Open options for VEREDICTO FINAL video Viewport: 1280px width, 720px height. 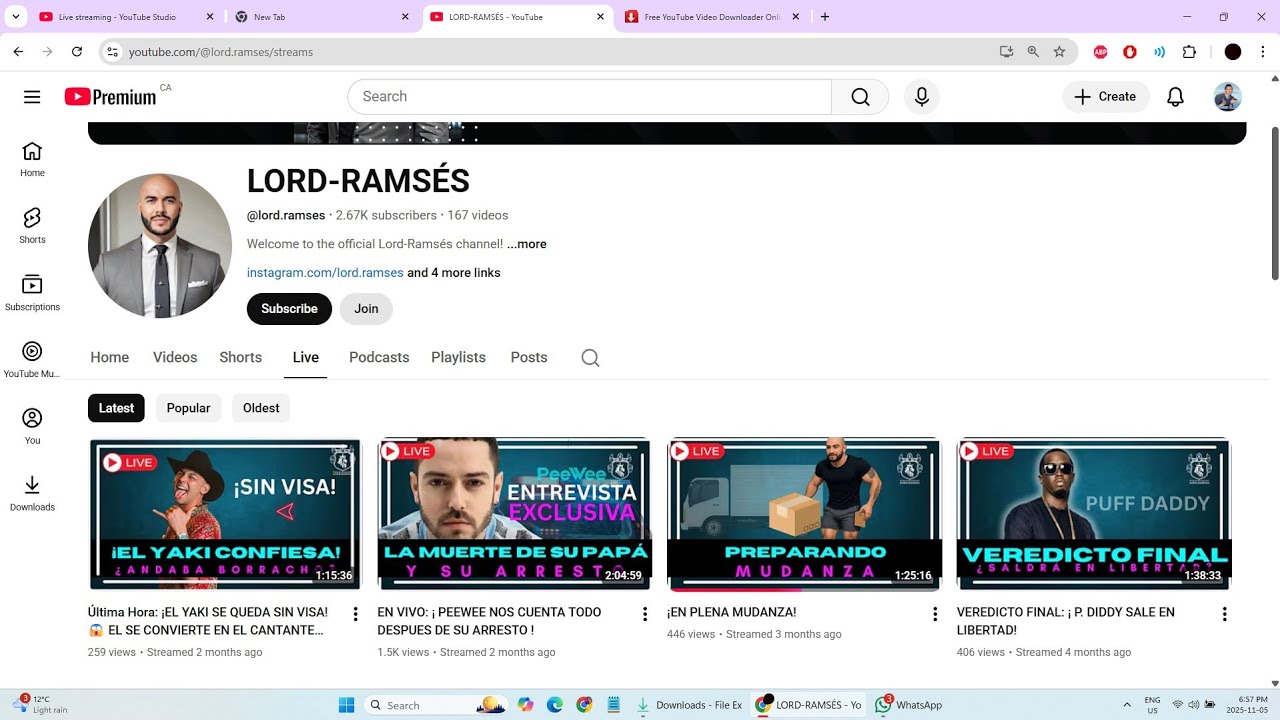coord(1224,614)
